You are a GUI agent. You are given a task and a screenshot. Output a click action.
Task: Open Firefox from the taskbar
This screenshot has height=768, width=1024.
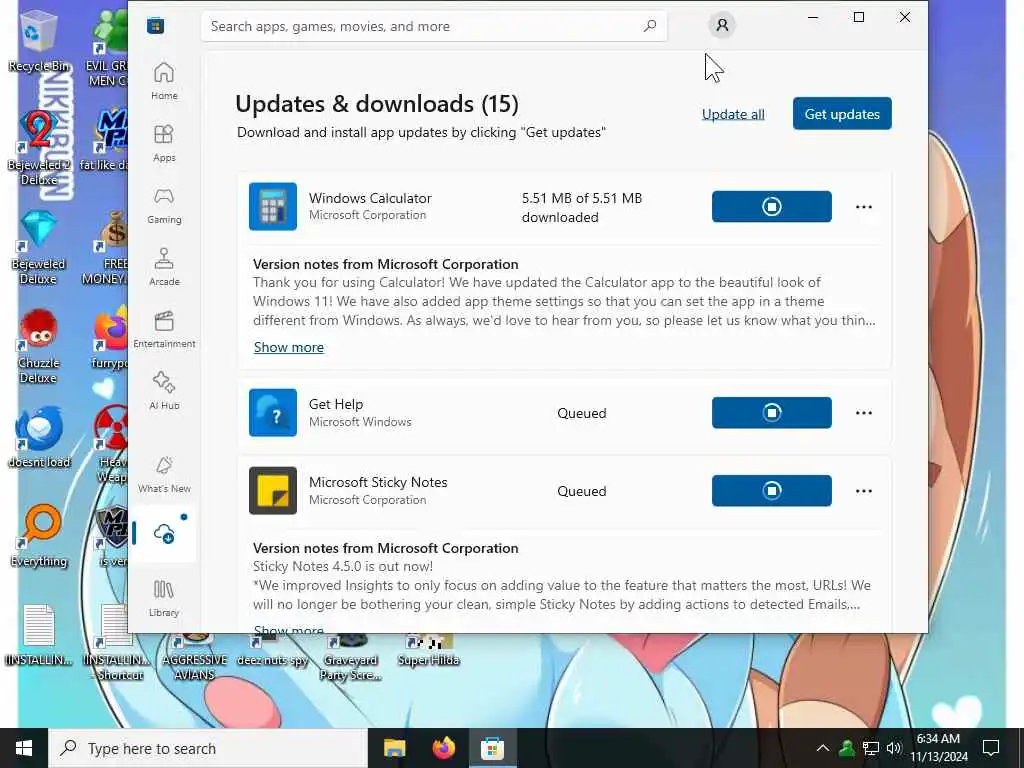coord(443,748)
